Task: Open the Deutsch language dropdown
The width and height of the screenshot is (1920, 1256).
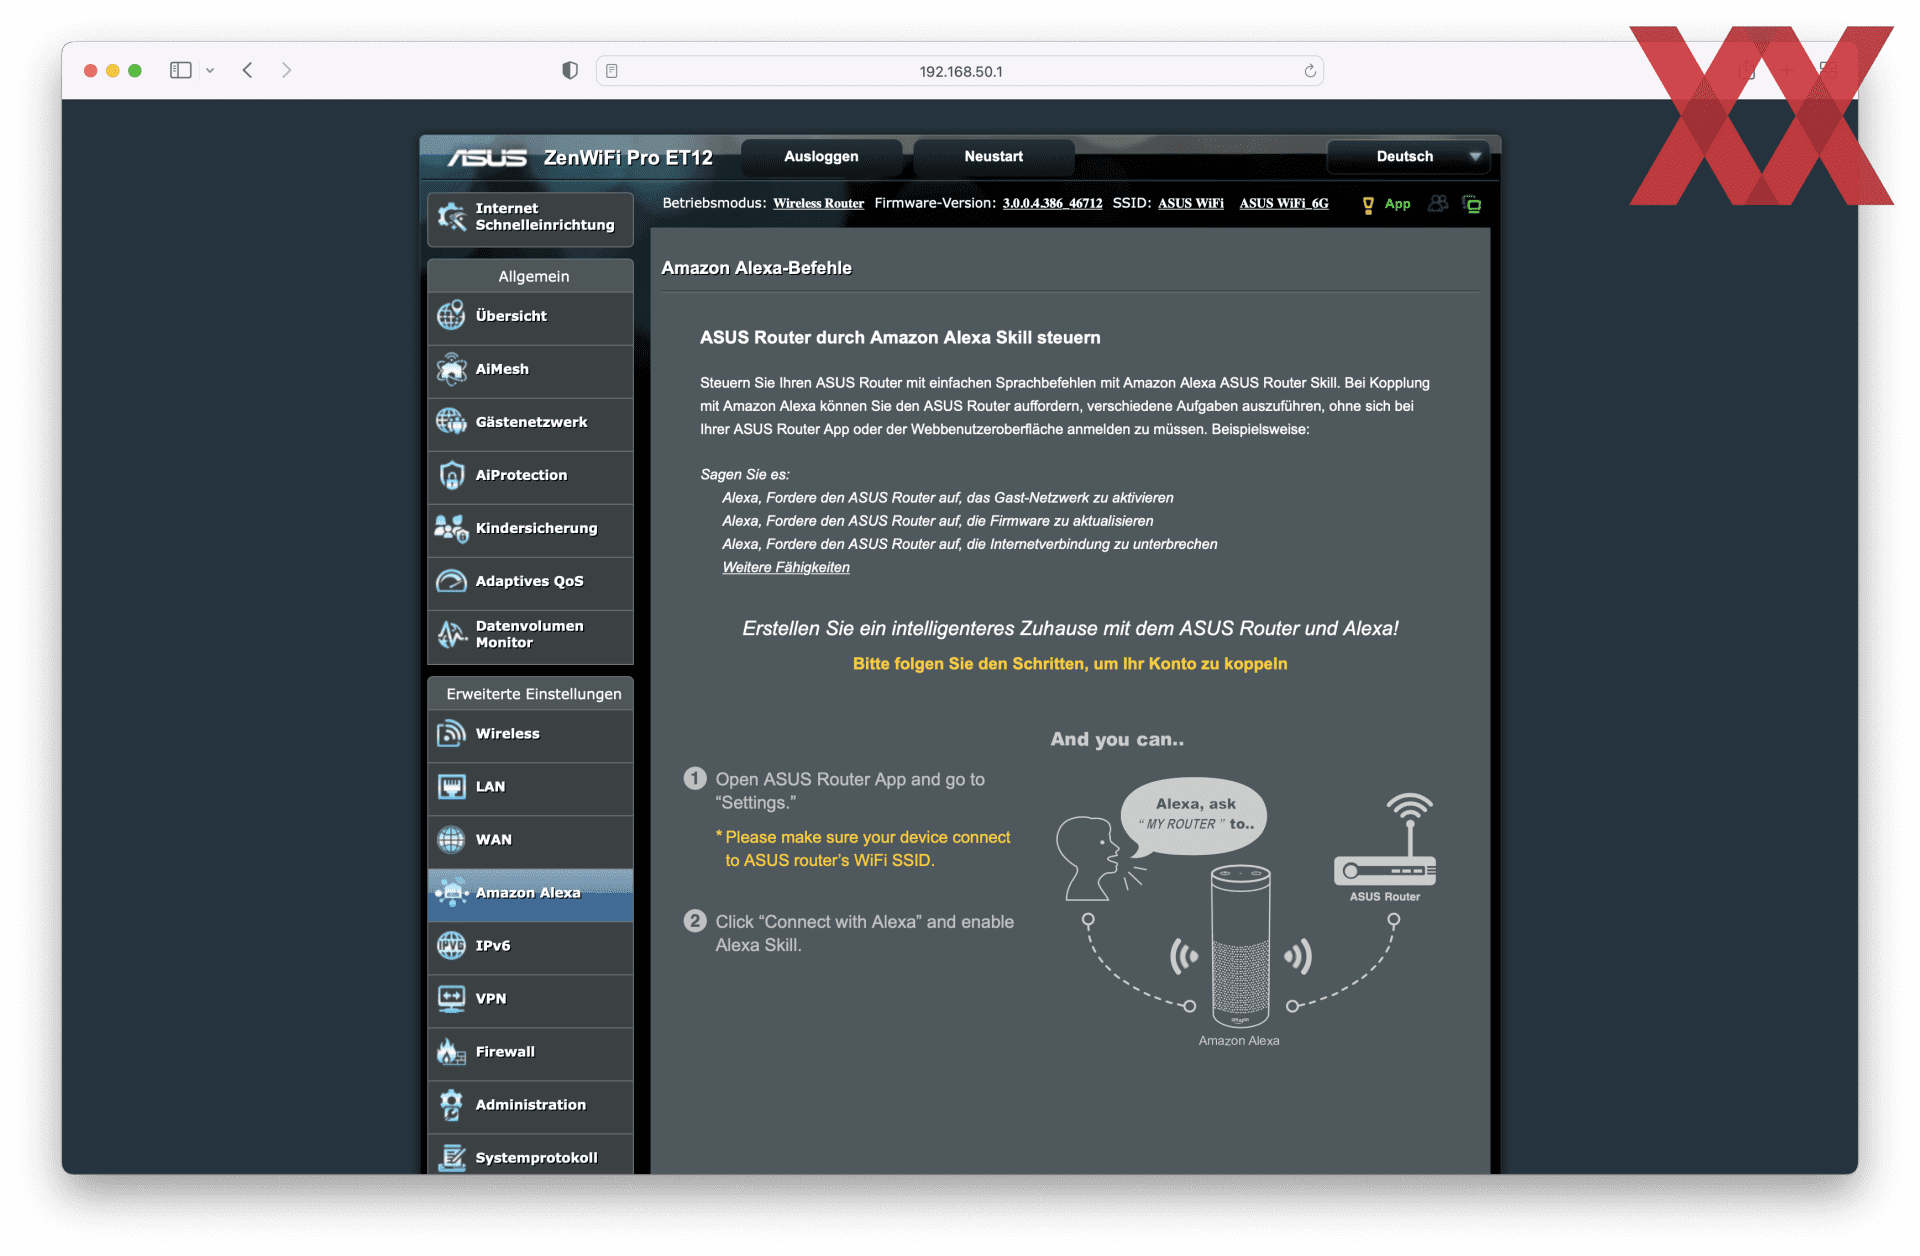Action: coord(1408,157)
